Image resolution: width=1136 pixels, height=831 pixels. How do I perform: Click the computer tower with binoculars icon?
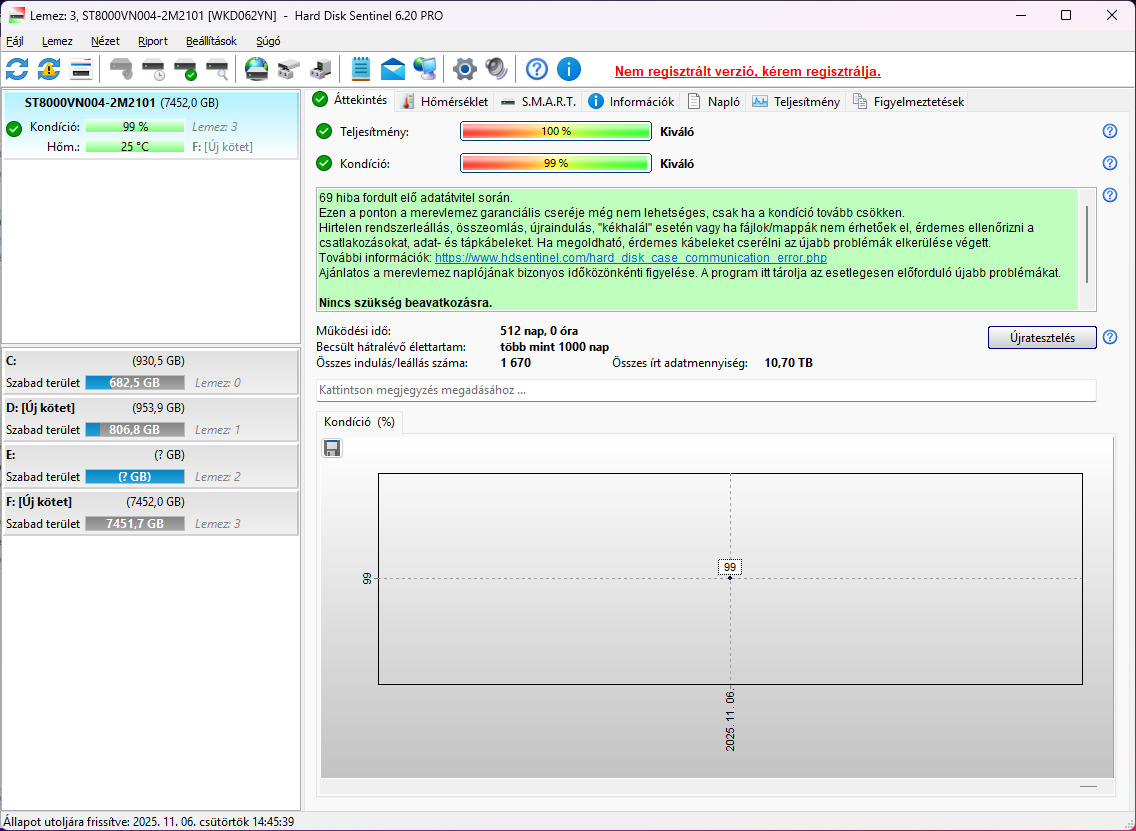pos(320,70)
